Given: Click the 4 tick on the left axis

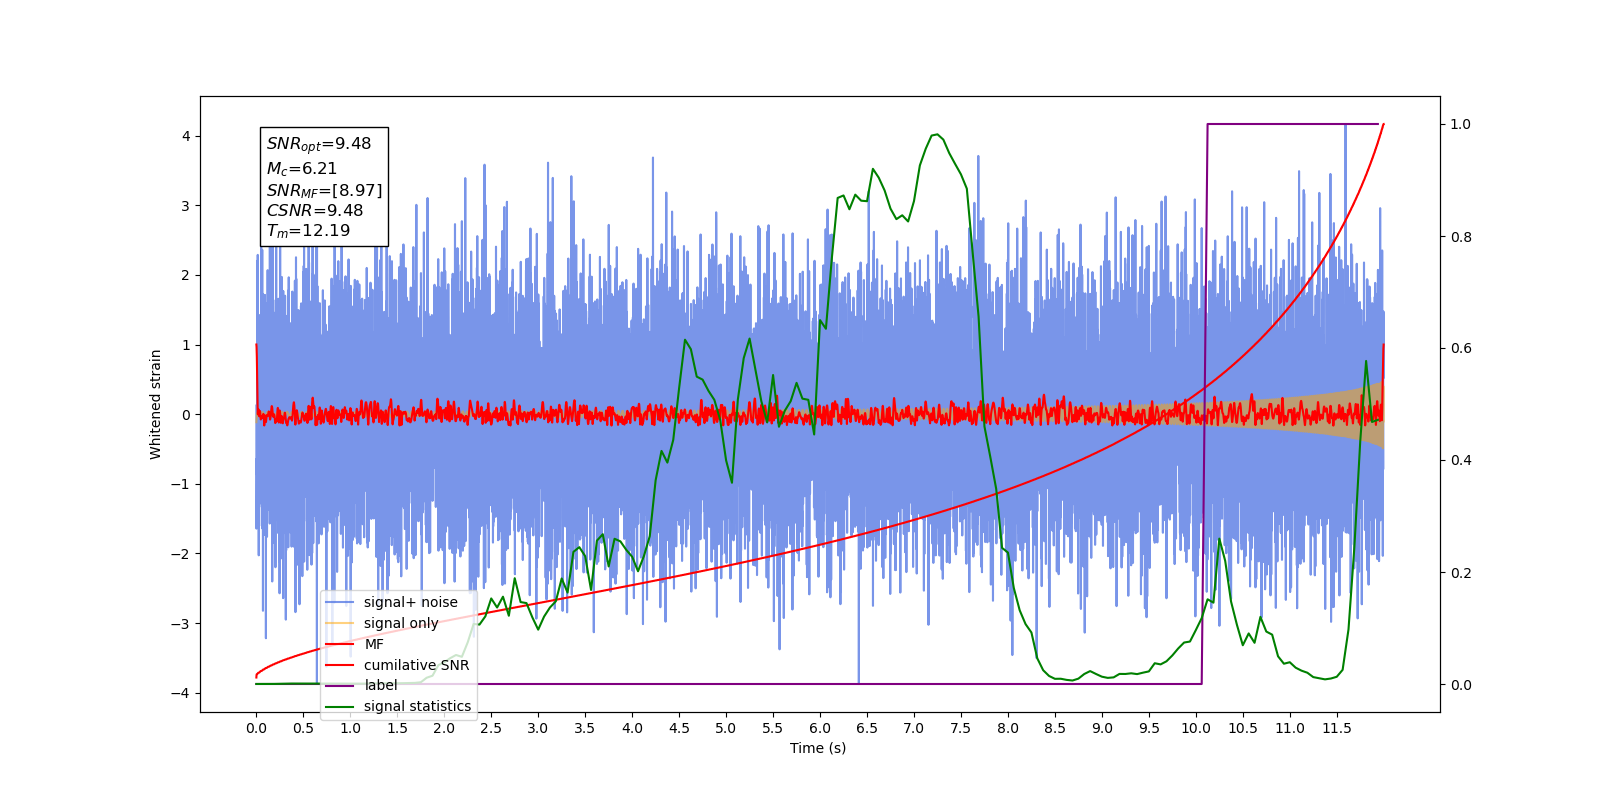Looking at the screenshot, I should pyautogui.click(x=186, y=136).
